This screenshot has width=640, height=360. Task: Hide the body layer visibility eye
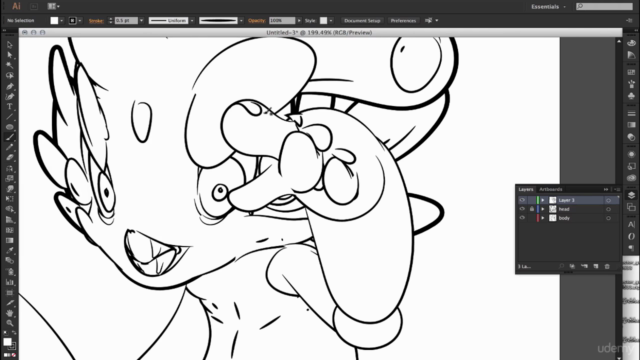pos(522,218)
